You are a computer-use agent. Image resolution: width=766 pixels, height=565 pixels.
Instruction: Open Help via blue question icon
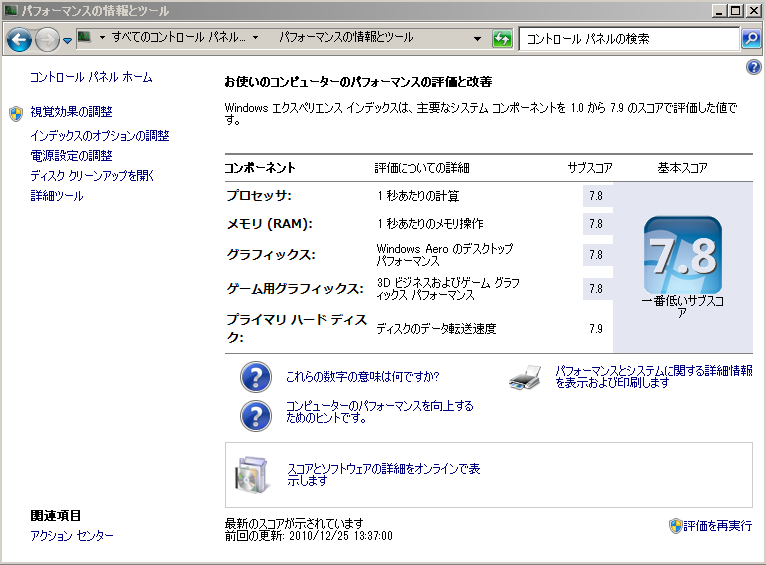click(753, 67)
